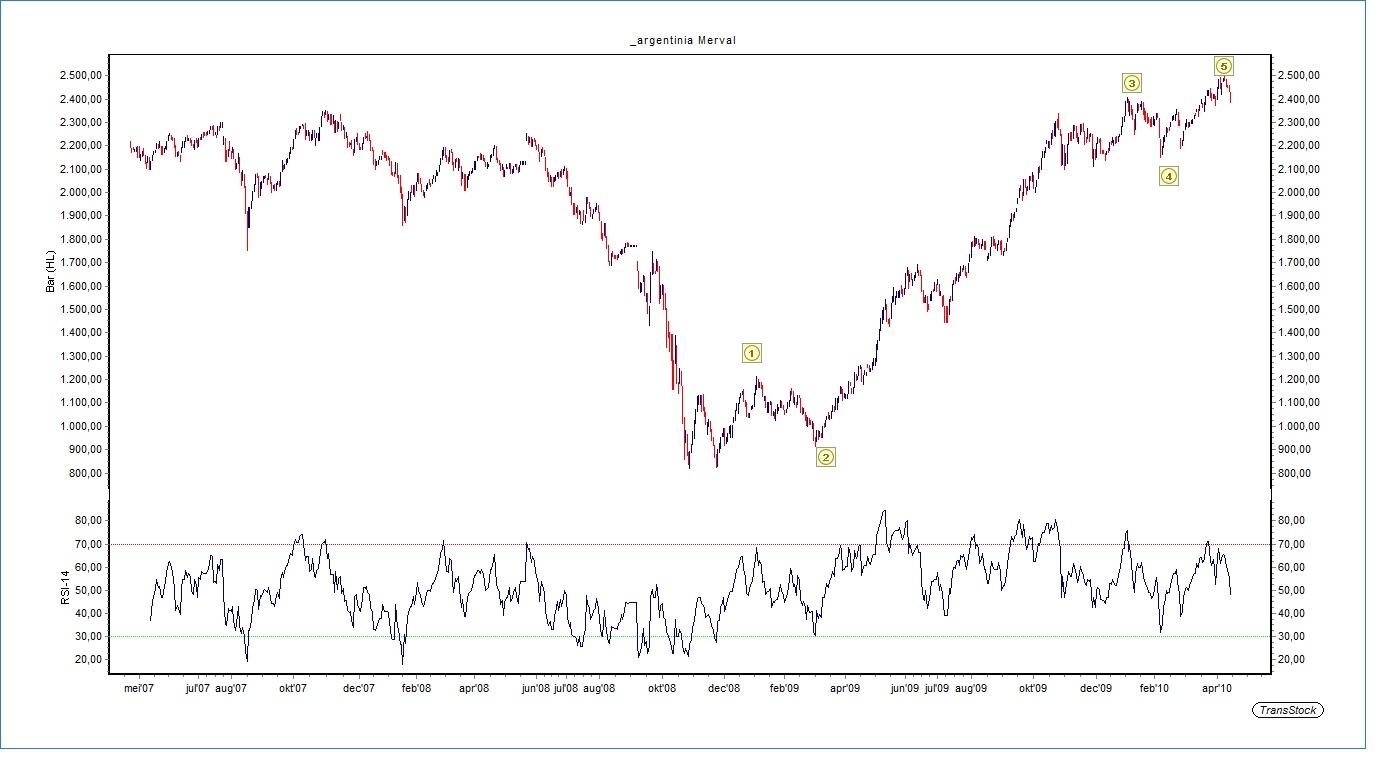
Task: Click the left-axis 2.500,00 price label
Action: point(82,76)
